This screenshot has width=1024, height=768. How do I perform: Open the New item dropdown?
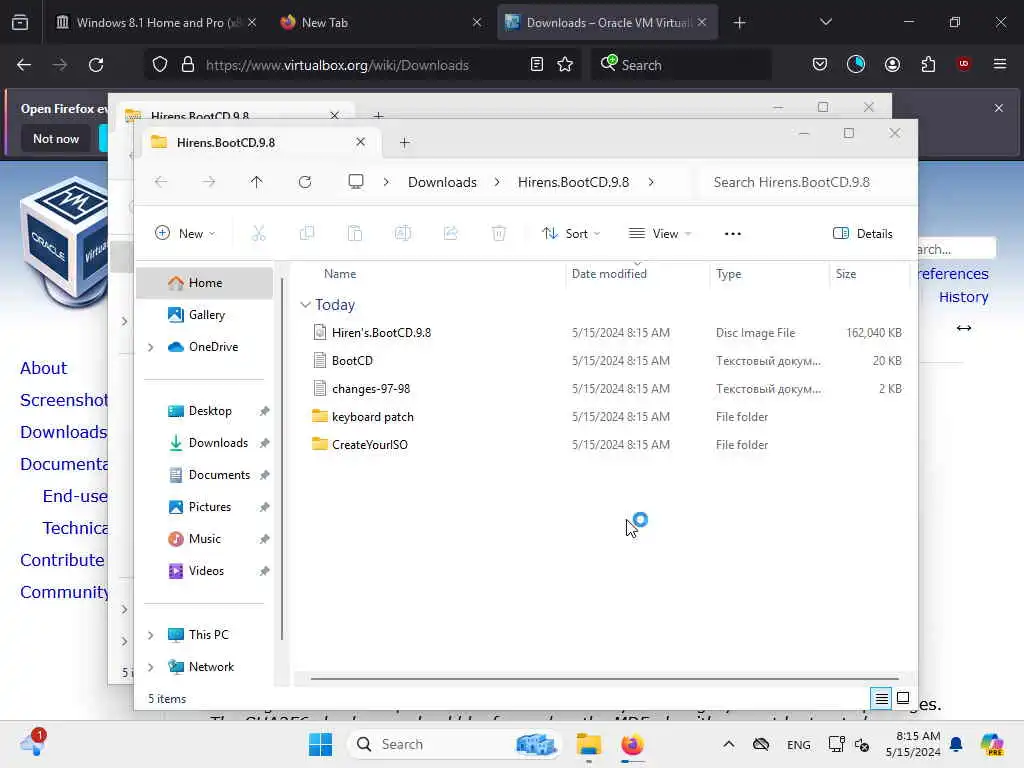(185, 233)
